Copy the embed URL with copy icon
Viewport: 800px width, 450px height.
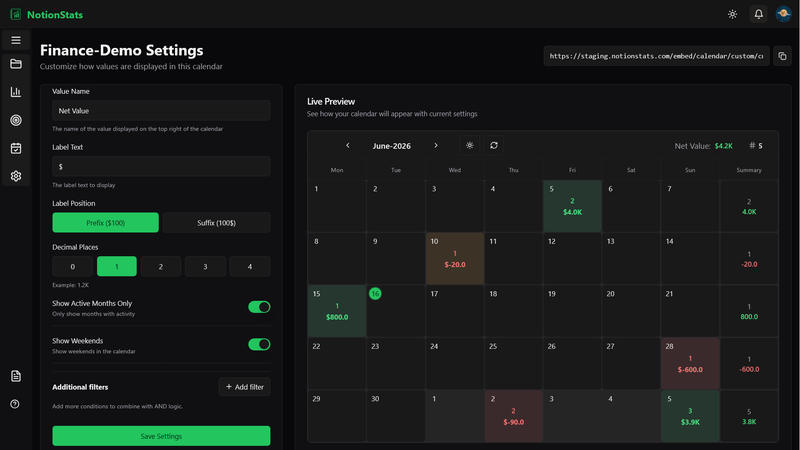point(782,56)
